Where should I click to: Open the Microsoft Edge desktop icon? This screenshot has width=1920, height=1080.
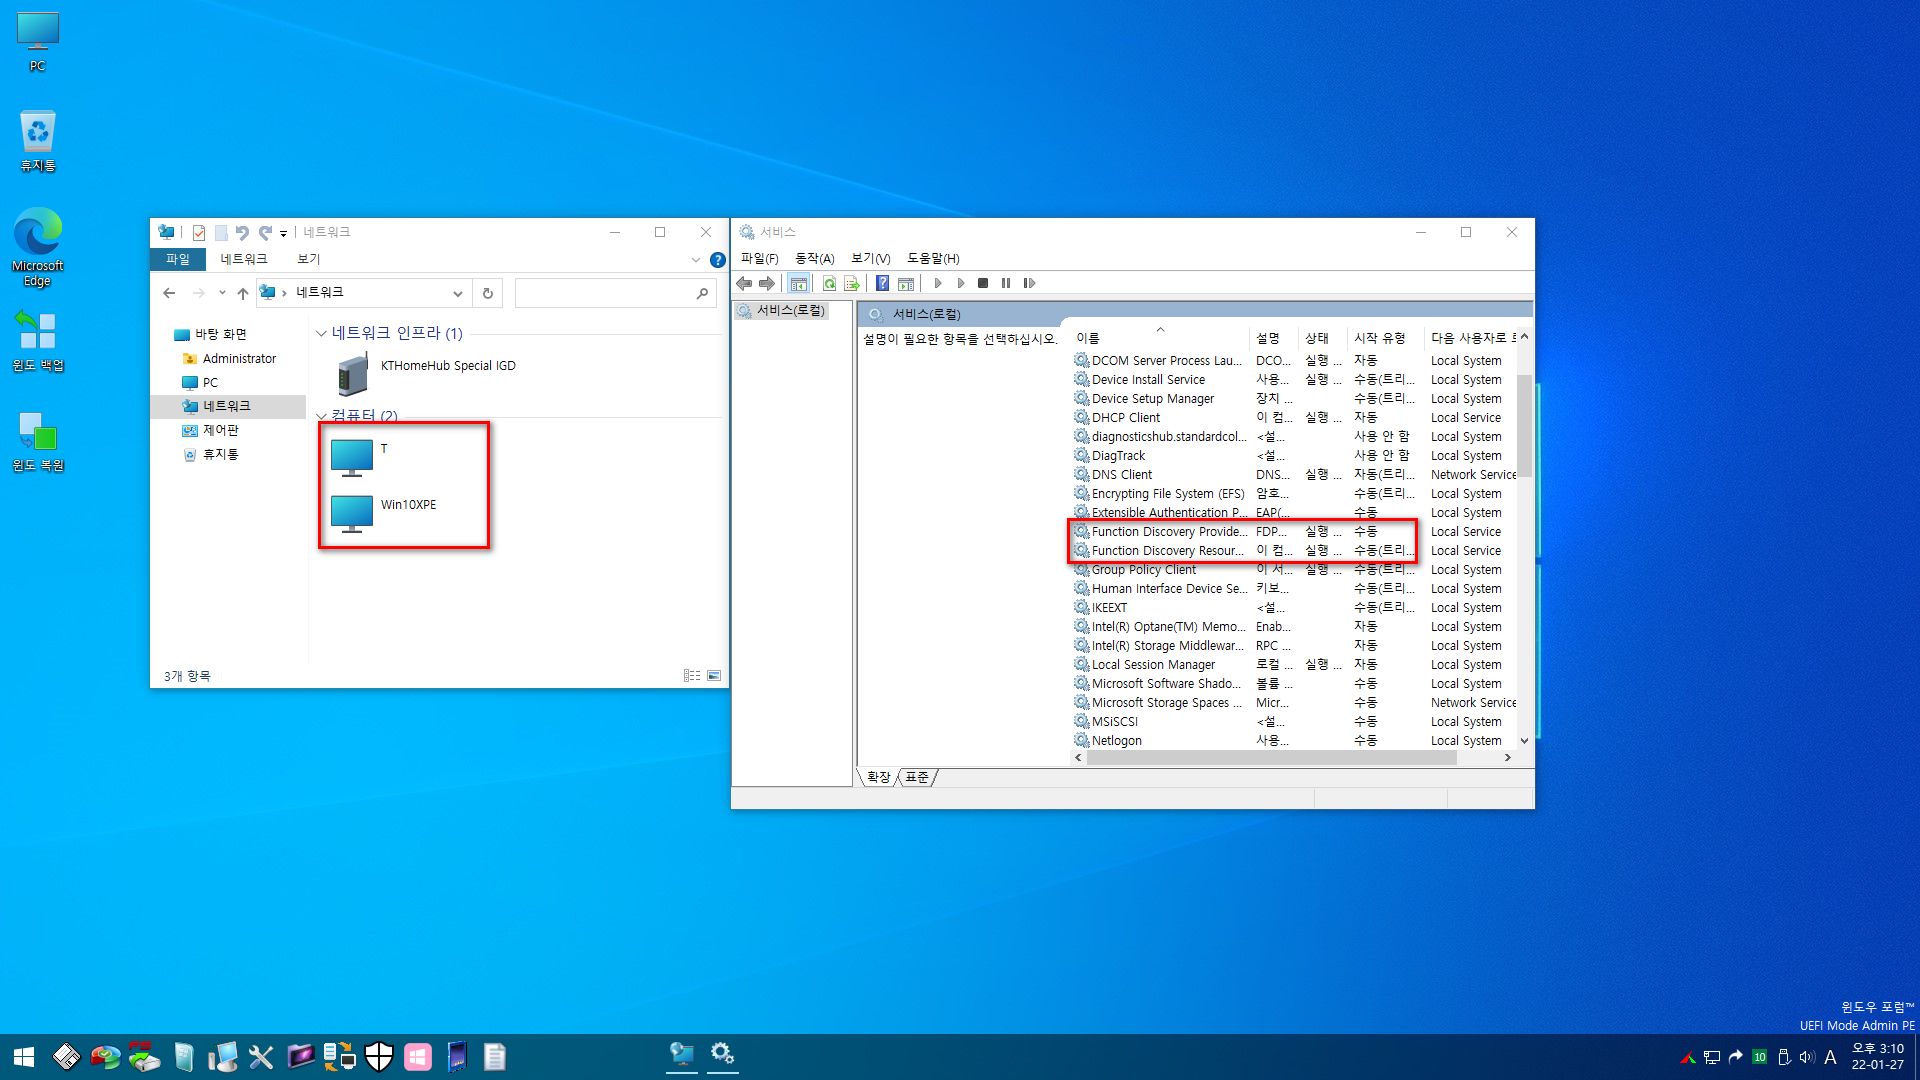(x=37, y=247)
